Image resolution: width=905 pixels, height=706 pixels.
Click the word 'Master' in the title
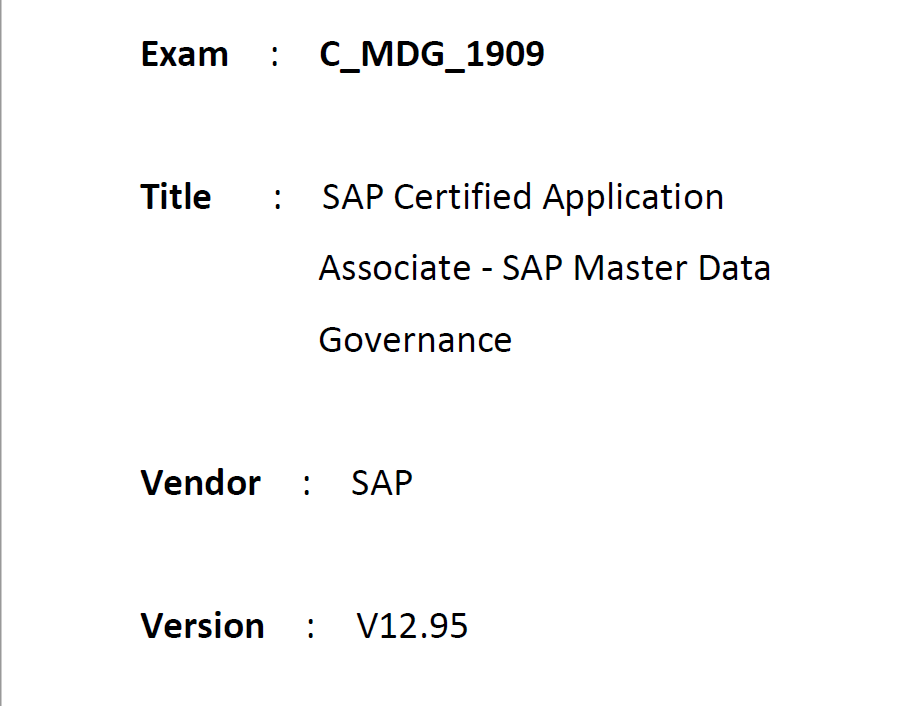[630, 268]
